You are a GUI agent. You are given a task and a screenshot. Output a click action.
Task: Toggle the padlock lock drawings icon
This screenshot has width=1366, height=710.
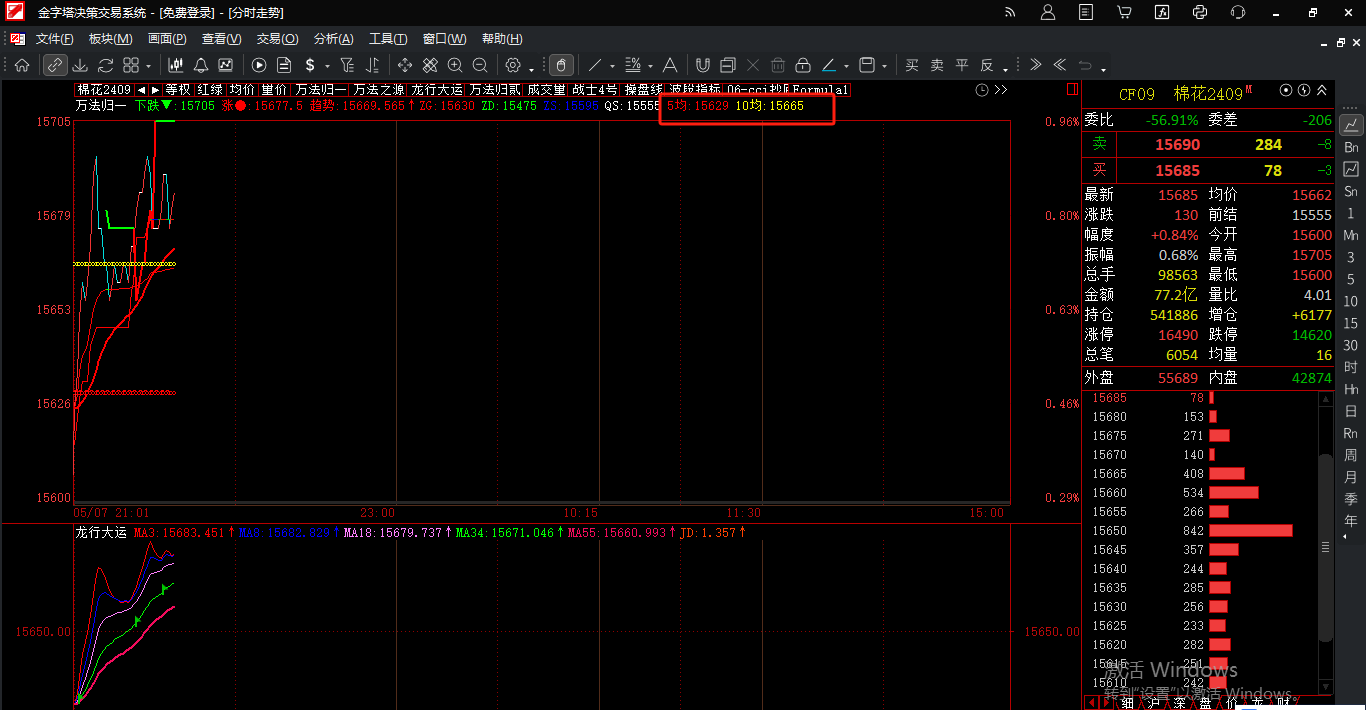pyautogui.click(x=802, y=65)
